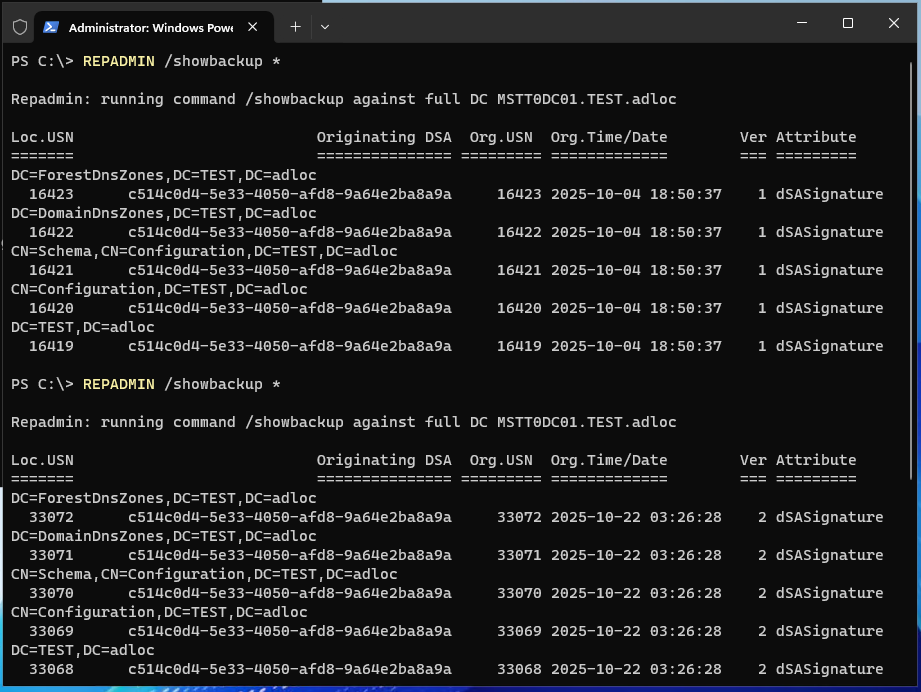
Task: Click the administrator shield icon in title bar
Action: click(x=20, y=27)
